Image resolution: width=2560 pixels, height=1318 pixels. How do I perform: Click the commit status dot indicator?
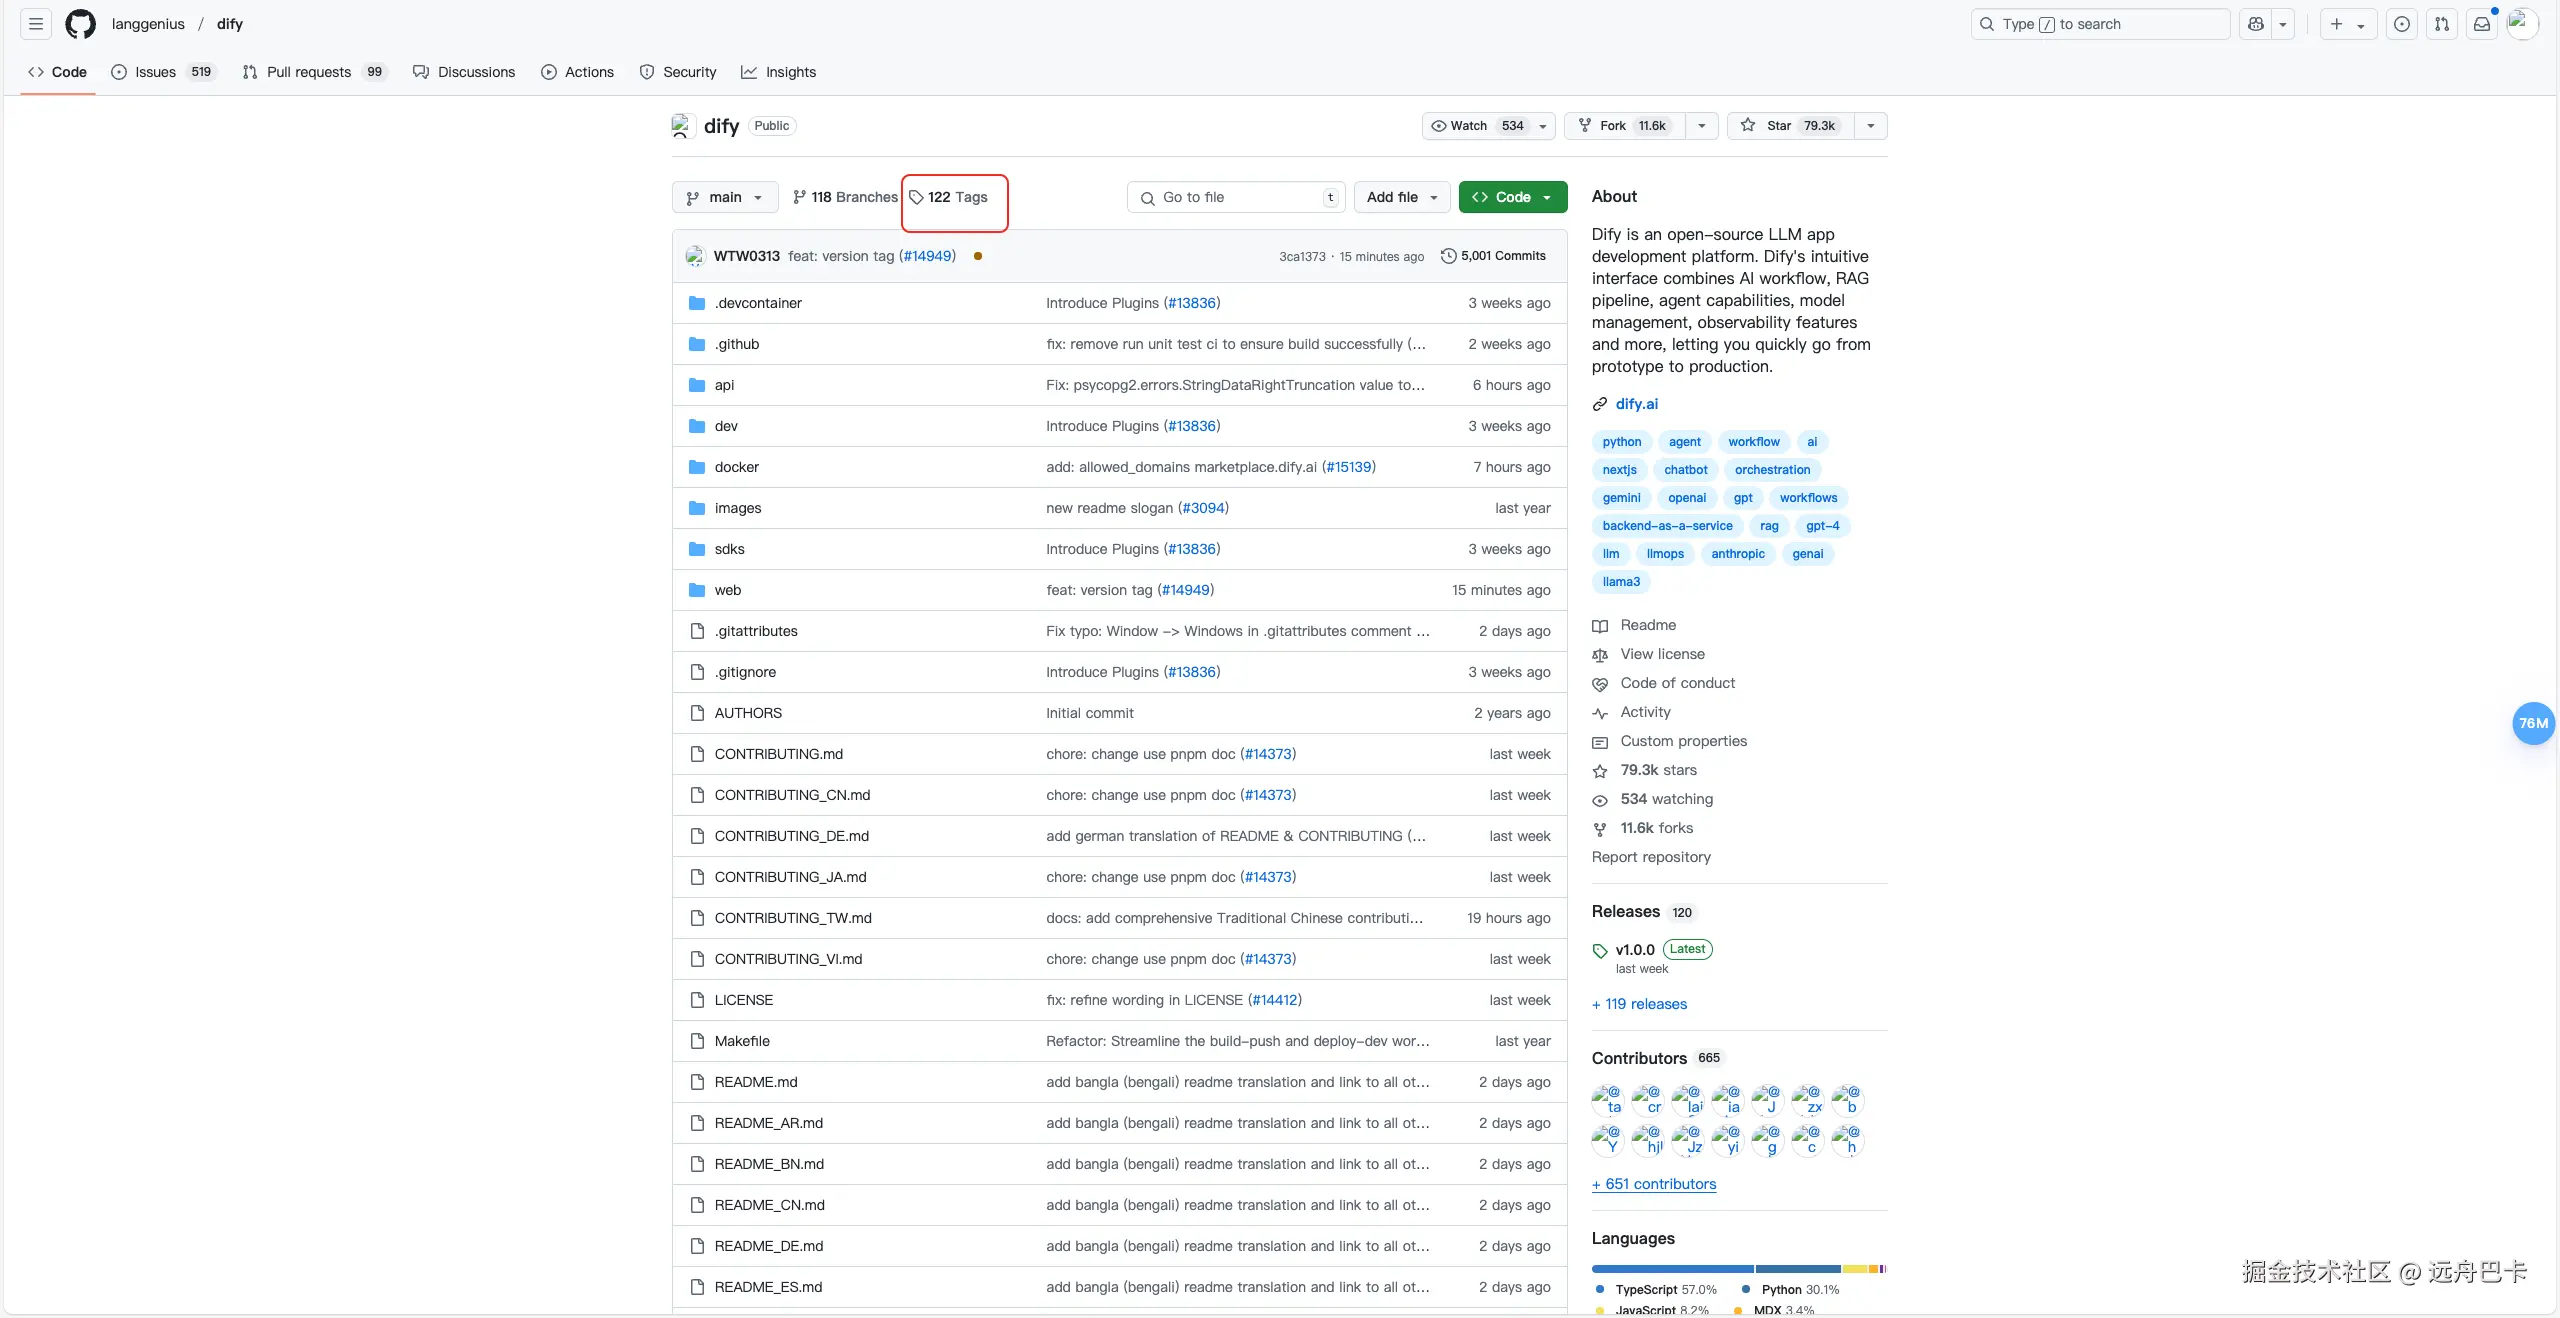coord(977,256)
